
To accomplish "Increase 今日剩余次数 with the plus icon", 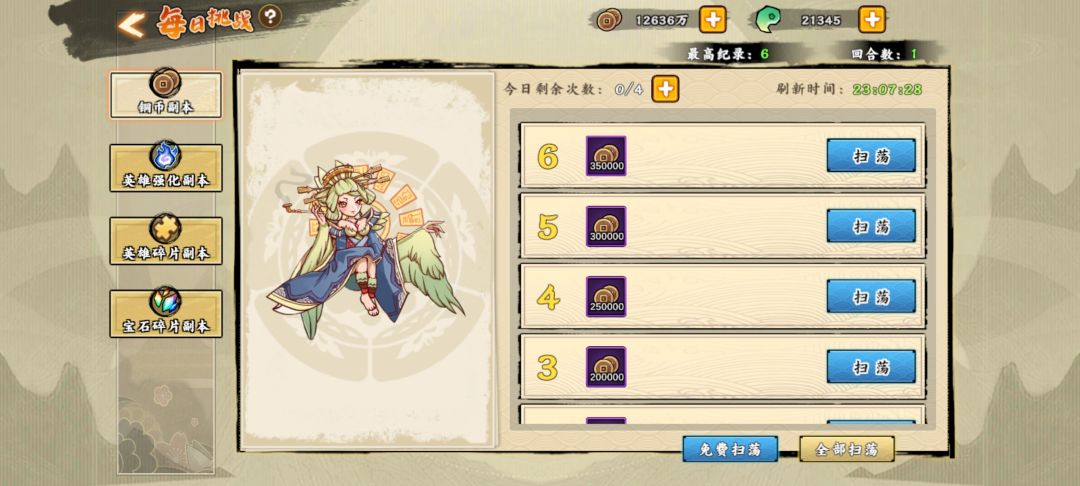I will click(665, 89).
